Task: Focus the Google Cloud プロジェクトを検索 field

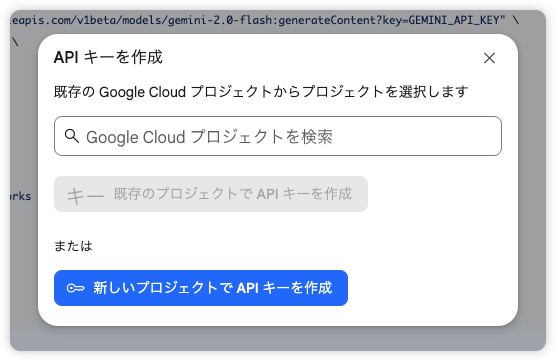Action: pyautogui.click(x=278, y=136)
